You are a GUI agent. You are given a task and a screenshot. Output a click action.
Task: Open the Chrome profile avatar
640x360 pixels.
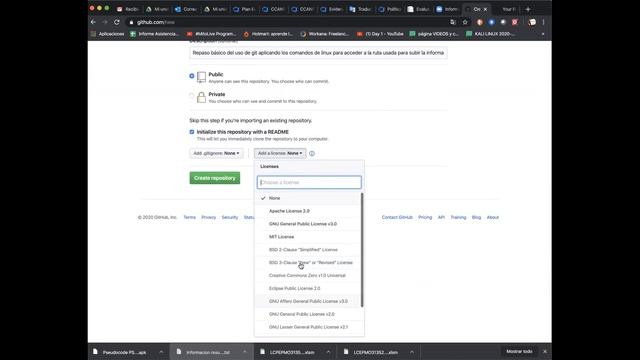pos(532,22)
